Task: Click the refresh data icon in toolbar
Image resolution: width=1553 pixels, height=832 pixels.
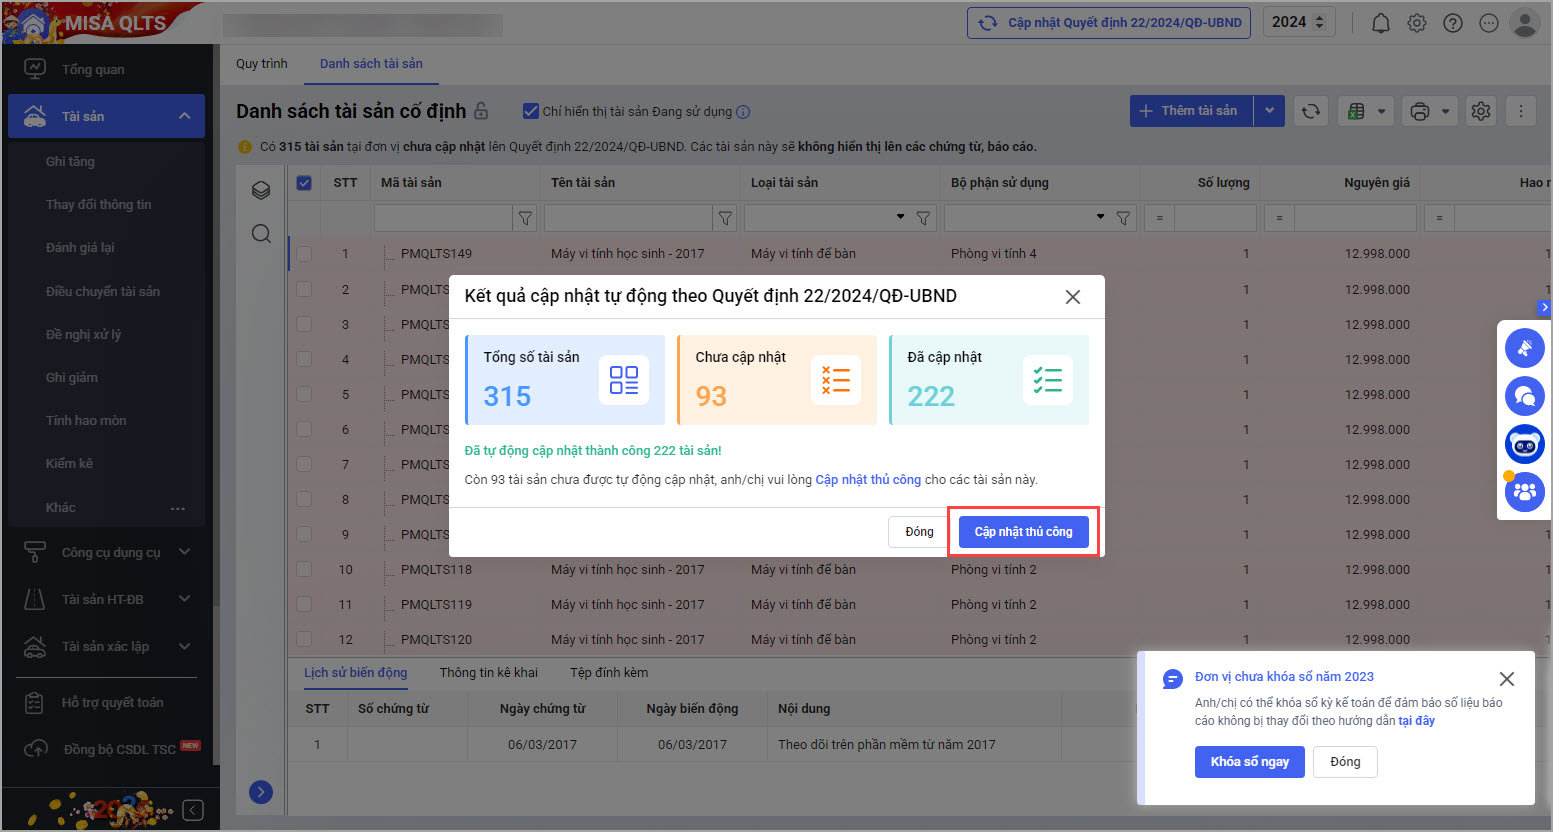Action: coord(1310,112)
